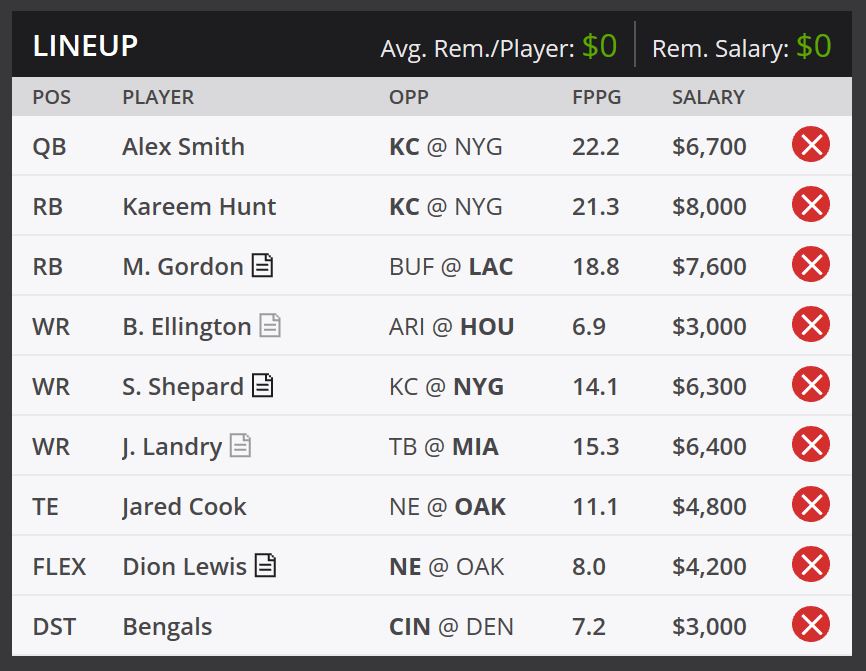Viewport: 866px width, 671px height.
Task: Open Dion Lewis player notes icon
Action: (265, 565)
